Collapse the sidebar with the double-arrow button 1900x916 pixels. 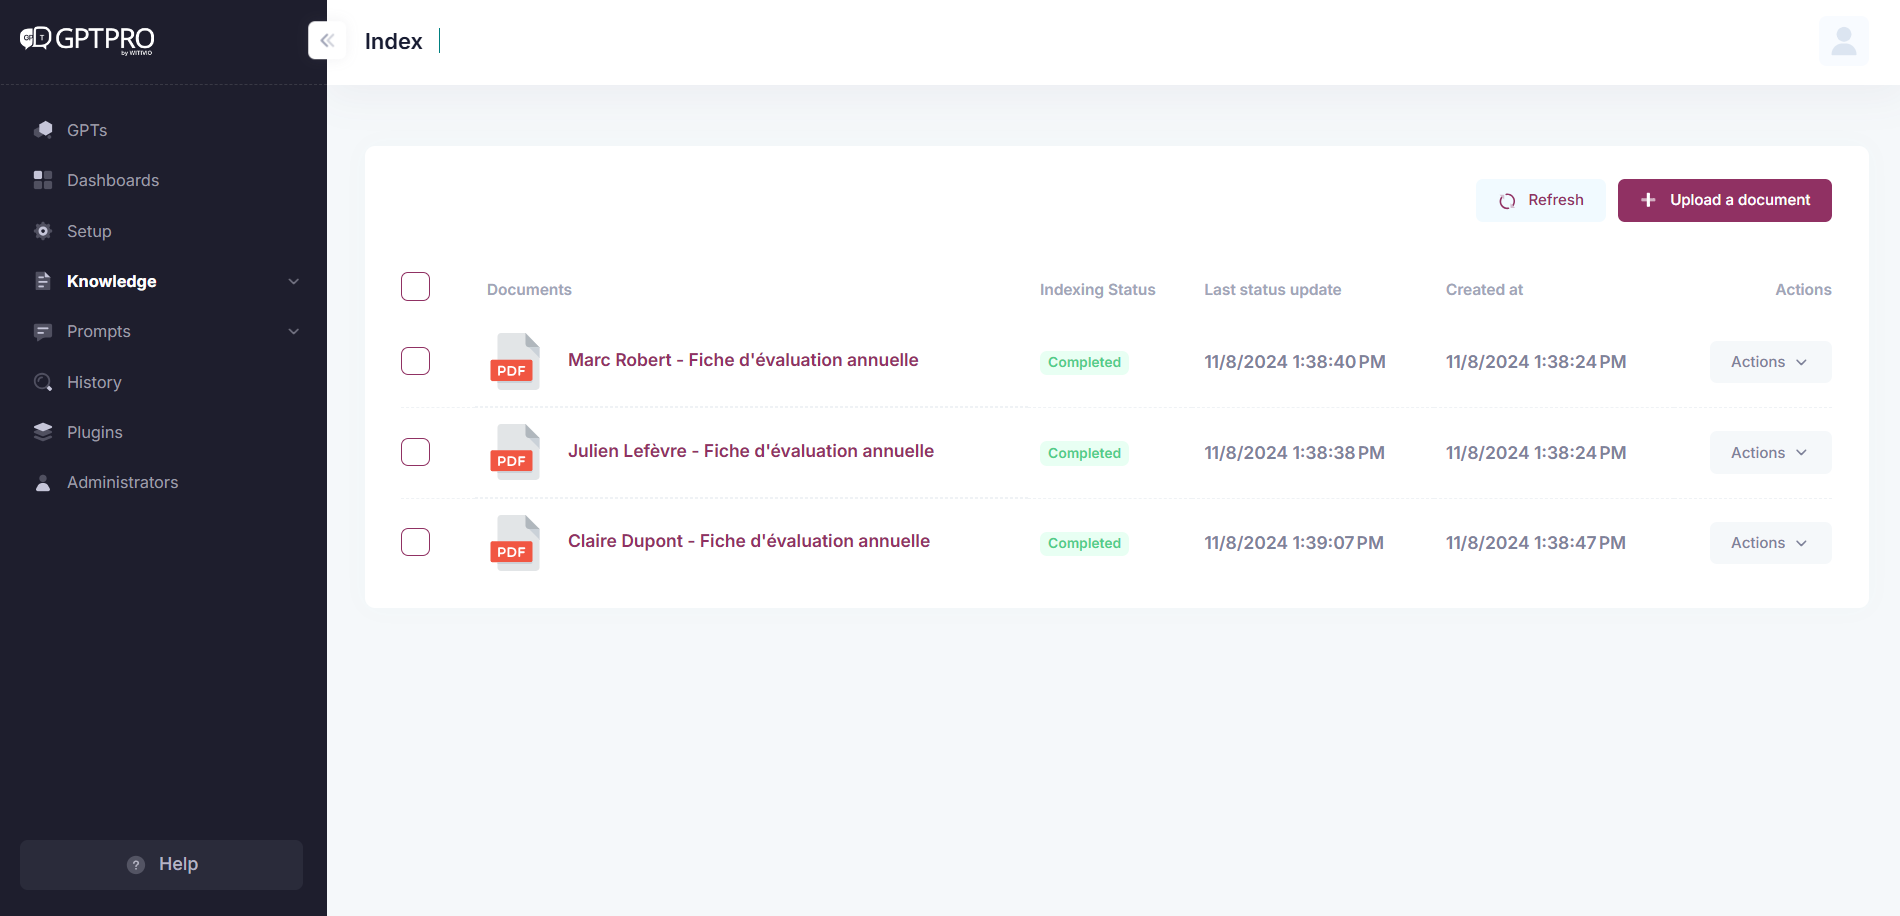coord(327,40)
